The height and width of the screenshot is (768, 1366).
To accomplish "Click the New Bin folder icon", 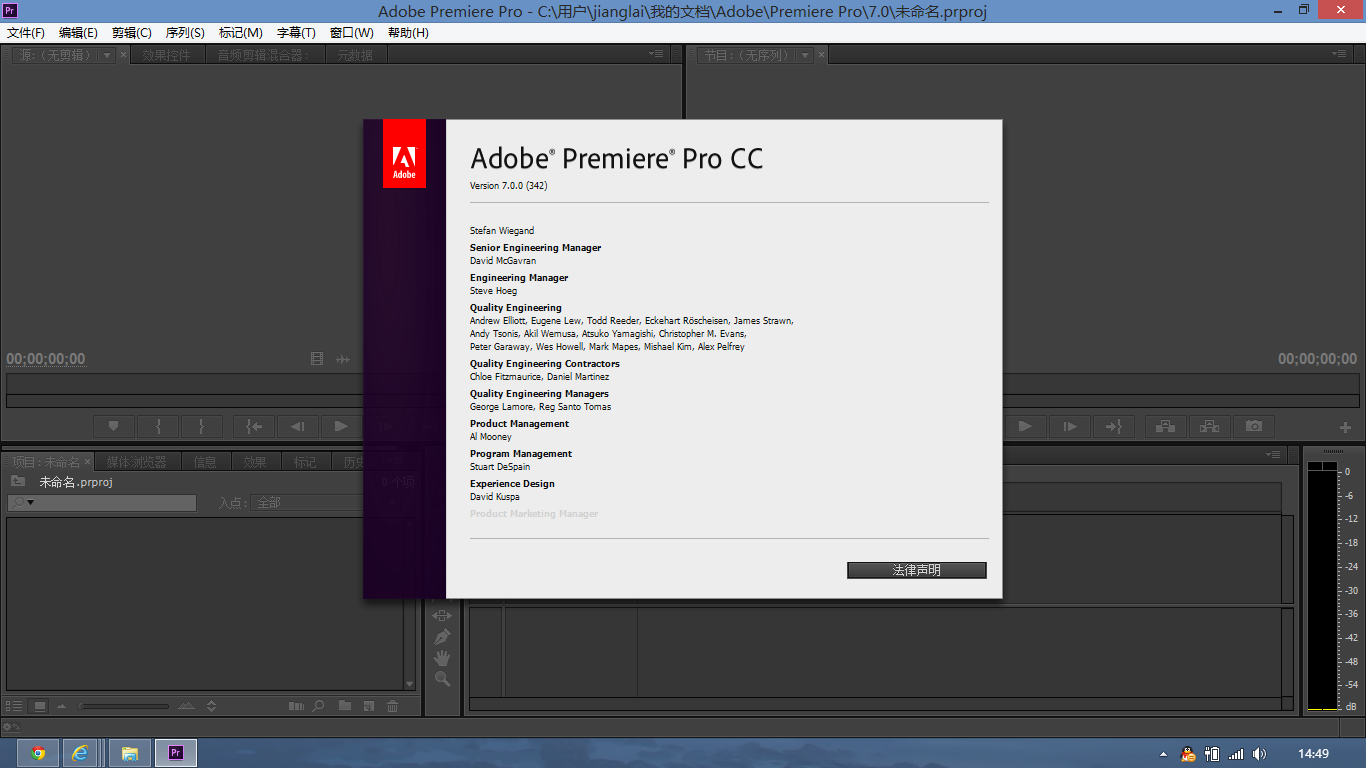I will pos(345,706).
